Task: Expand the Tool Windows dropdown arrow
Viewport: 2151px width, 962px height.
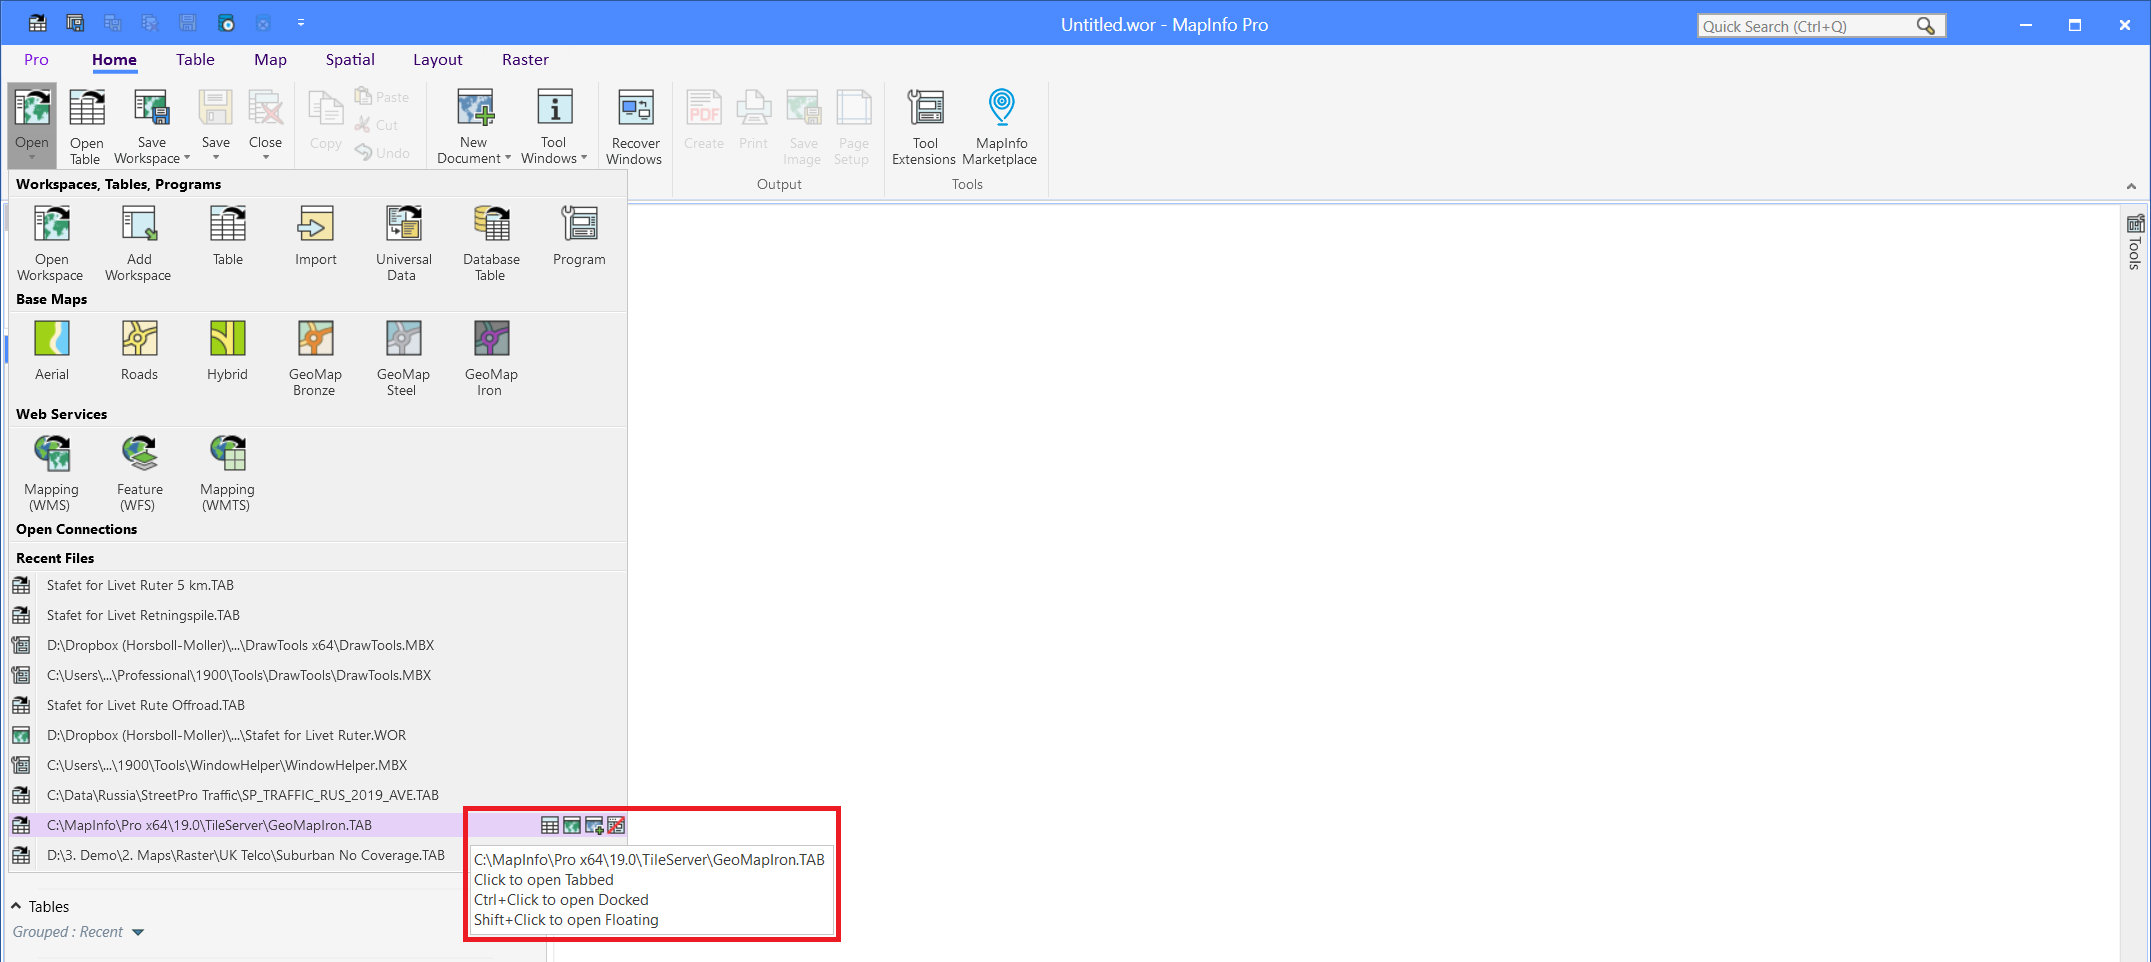Action: 584,158
